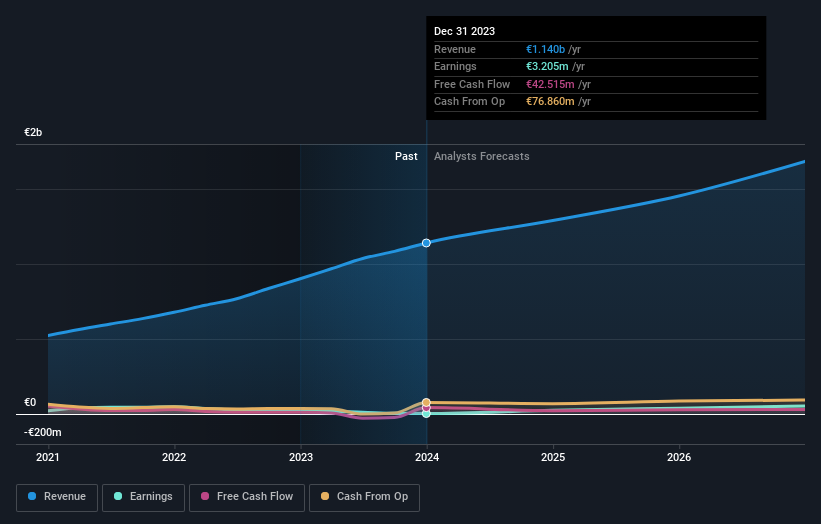This screenshot has height=524, width=821.
Task: Click the €76.860m cash from op value
Action: 550,102
